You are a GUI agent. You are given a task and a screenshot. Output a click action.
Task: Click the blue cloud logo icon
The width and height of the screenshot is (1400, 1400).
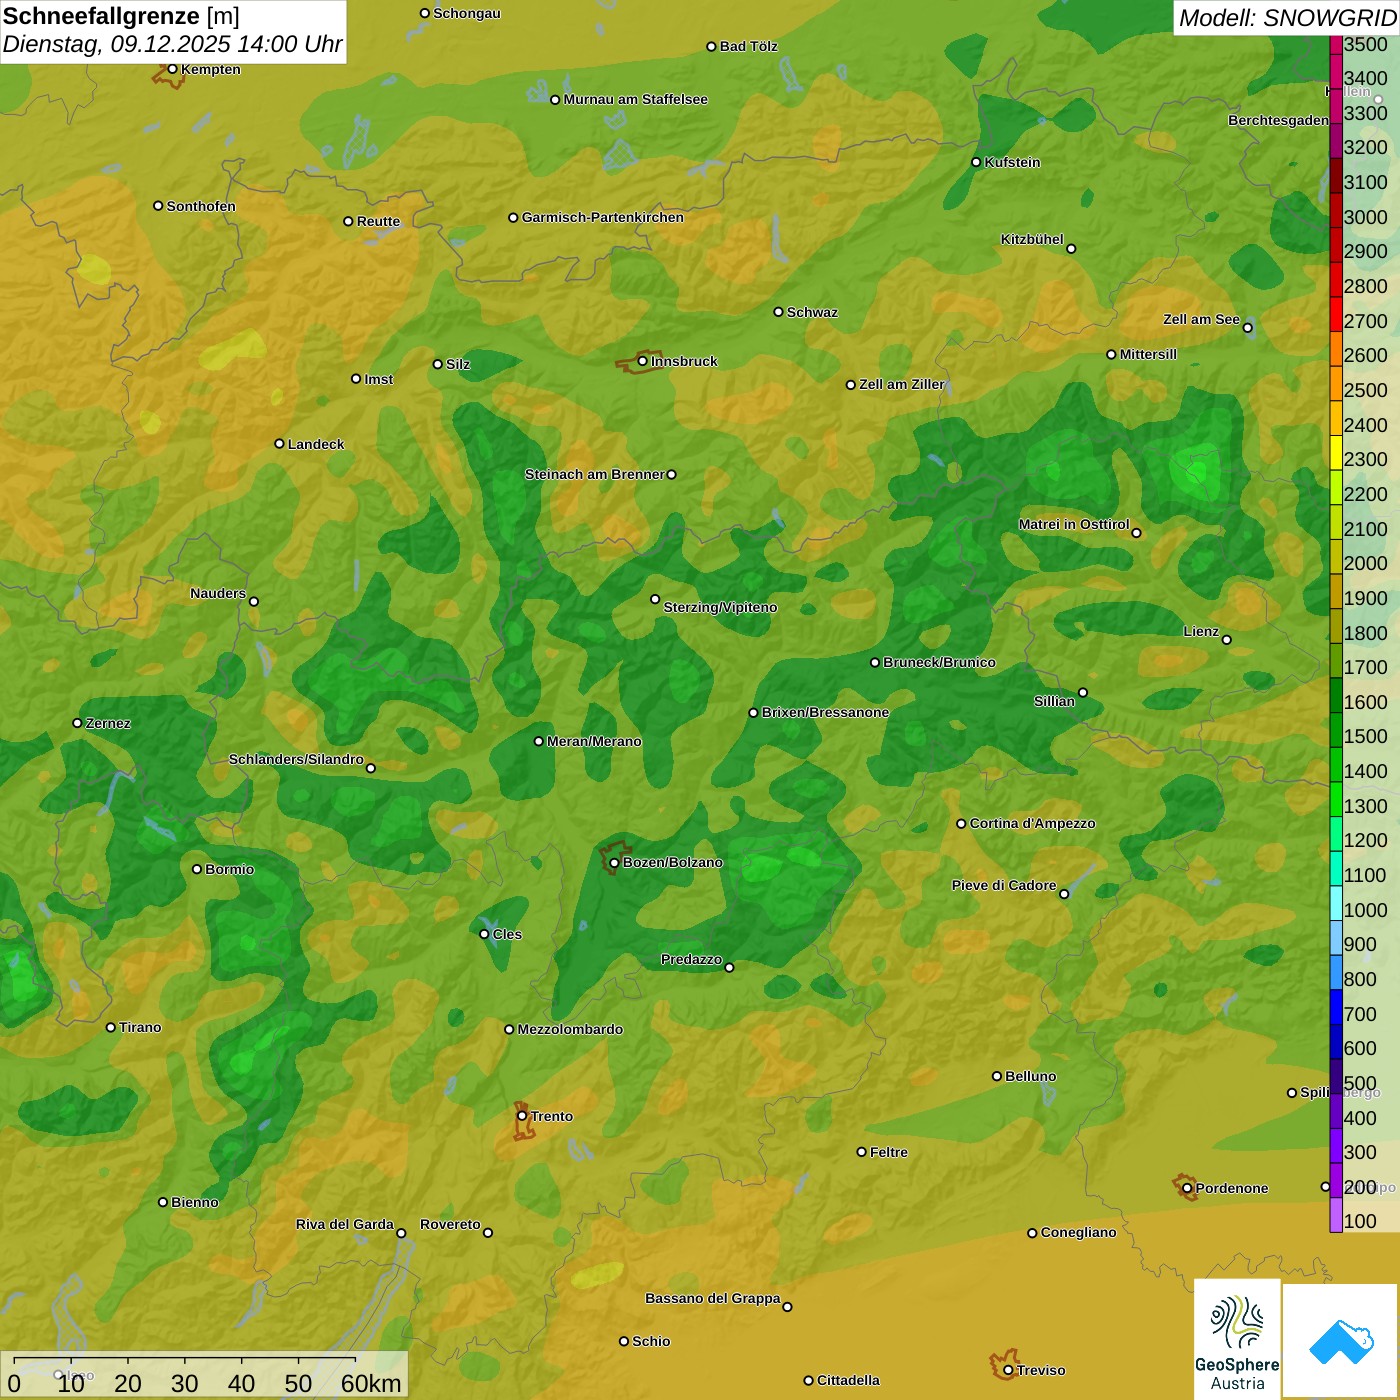point(1341,1341)
